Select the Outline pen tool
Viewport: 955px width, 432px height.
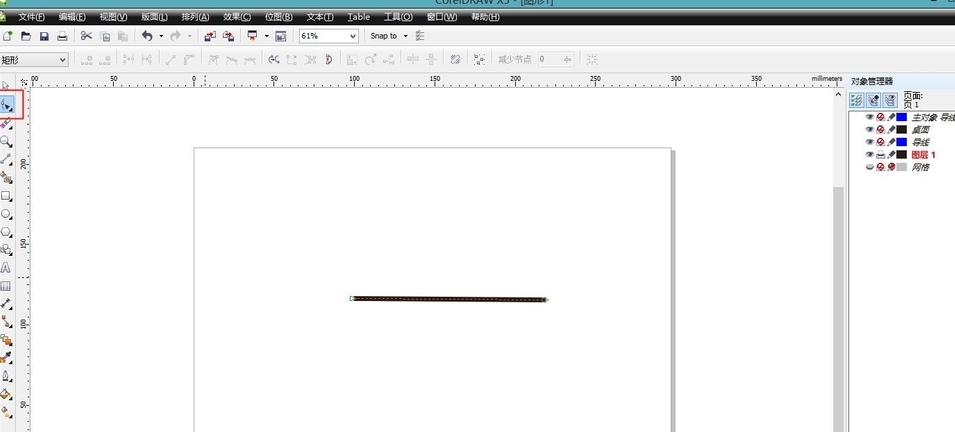click(6, 375)
